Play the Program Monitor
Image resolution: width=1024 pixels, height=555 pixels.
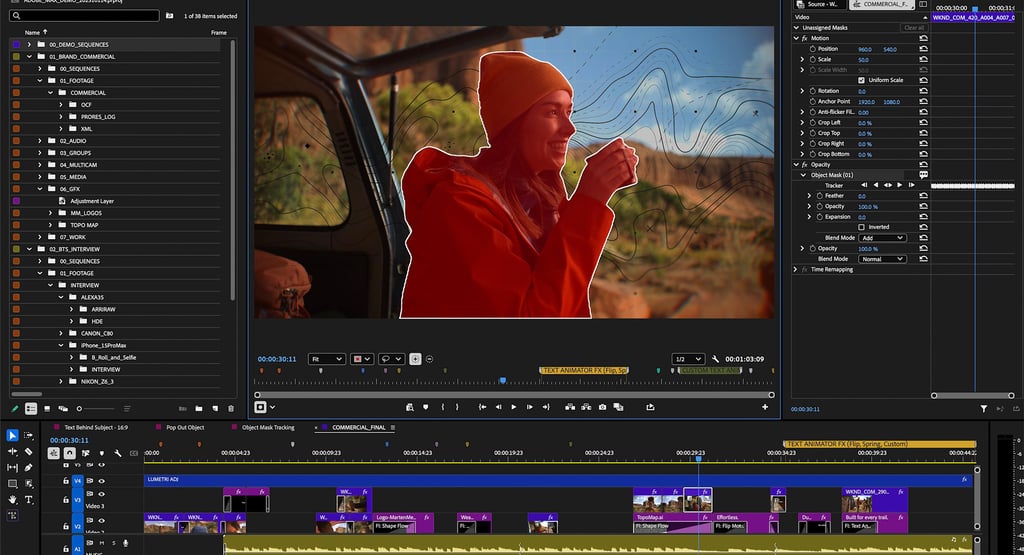pyautogui.click(x=514, y=407)
